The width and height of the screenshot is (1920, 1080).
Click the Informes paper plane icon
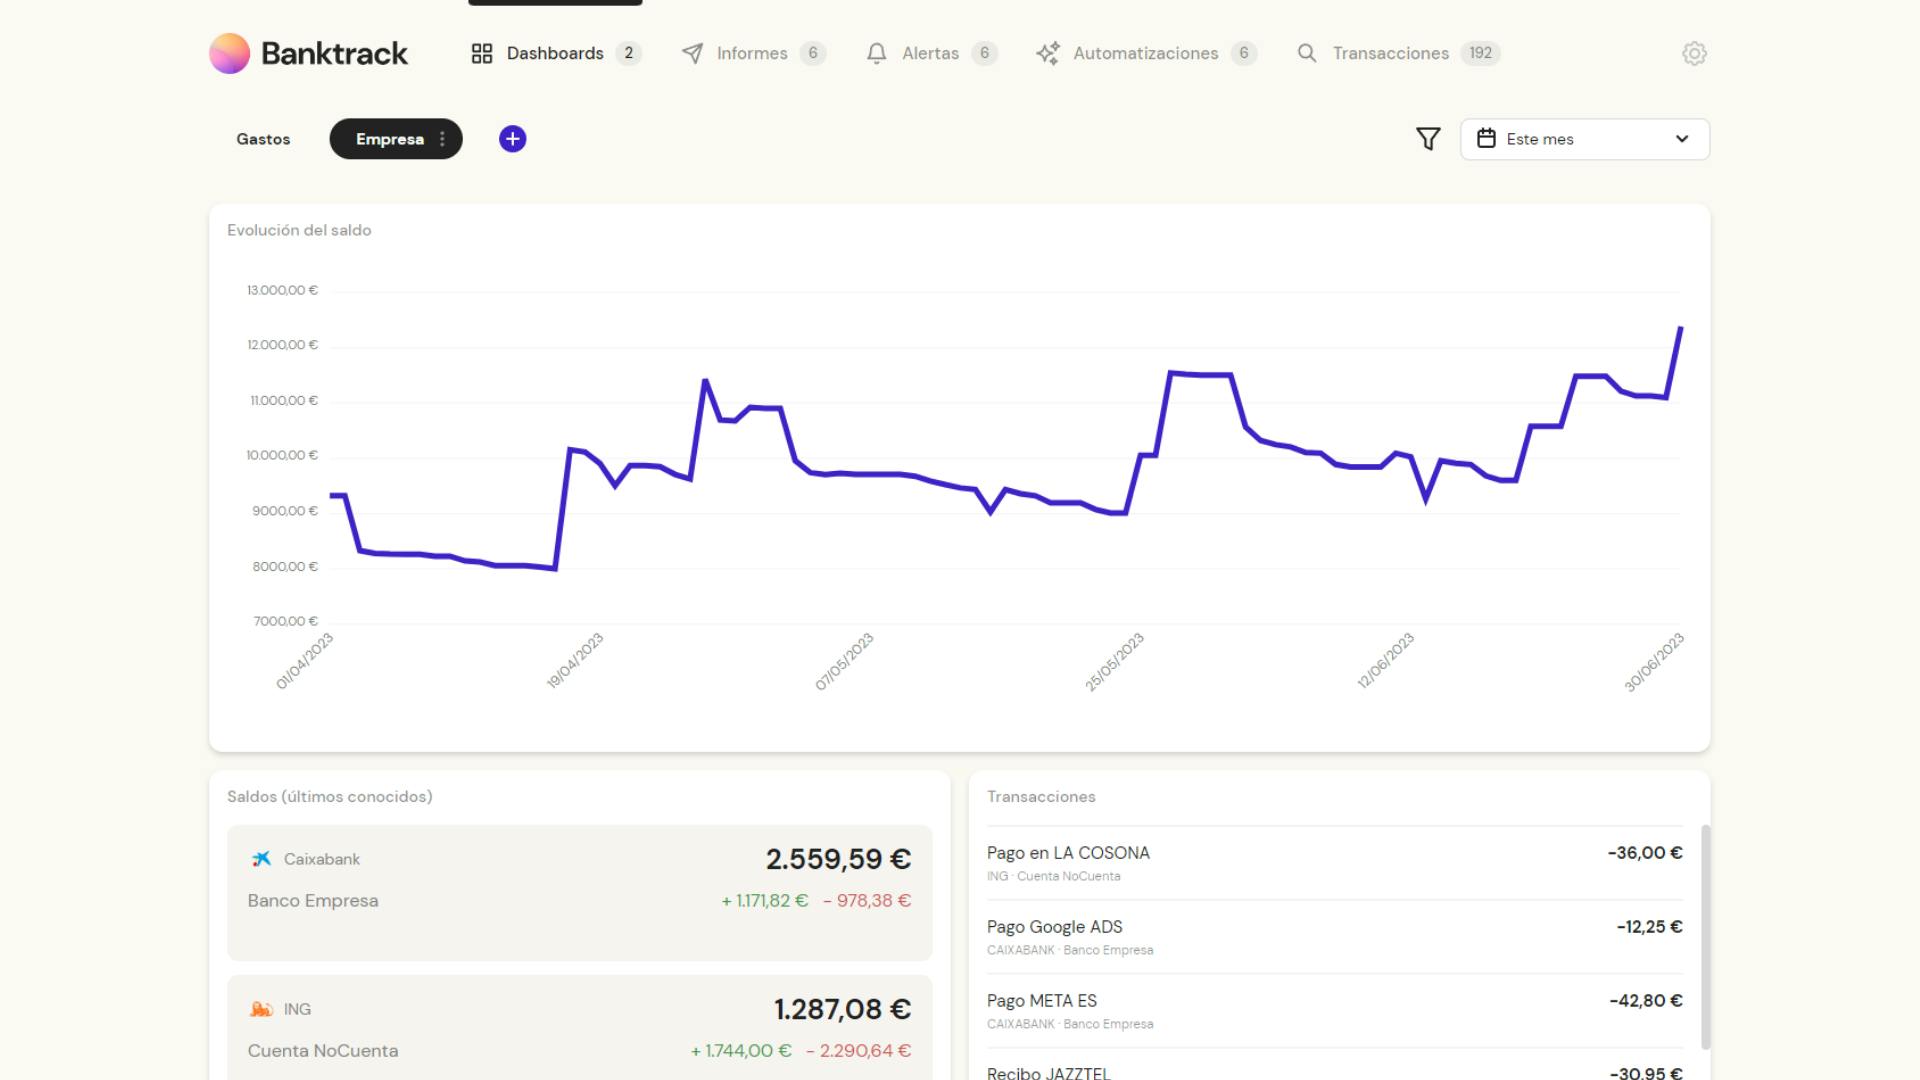coord(692,53)
